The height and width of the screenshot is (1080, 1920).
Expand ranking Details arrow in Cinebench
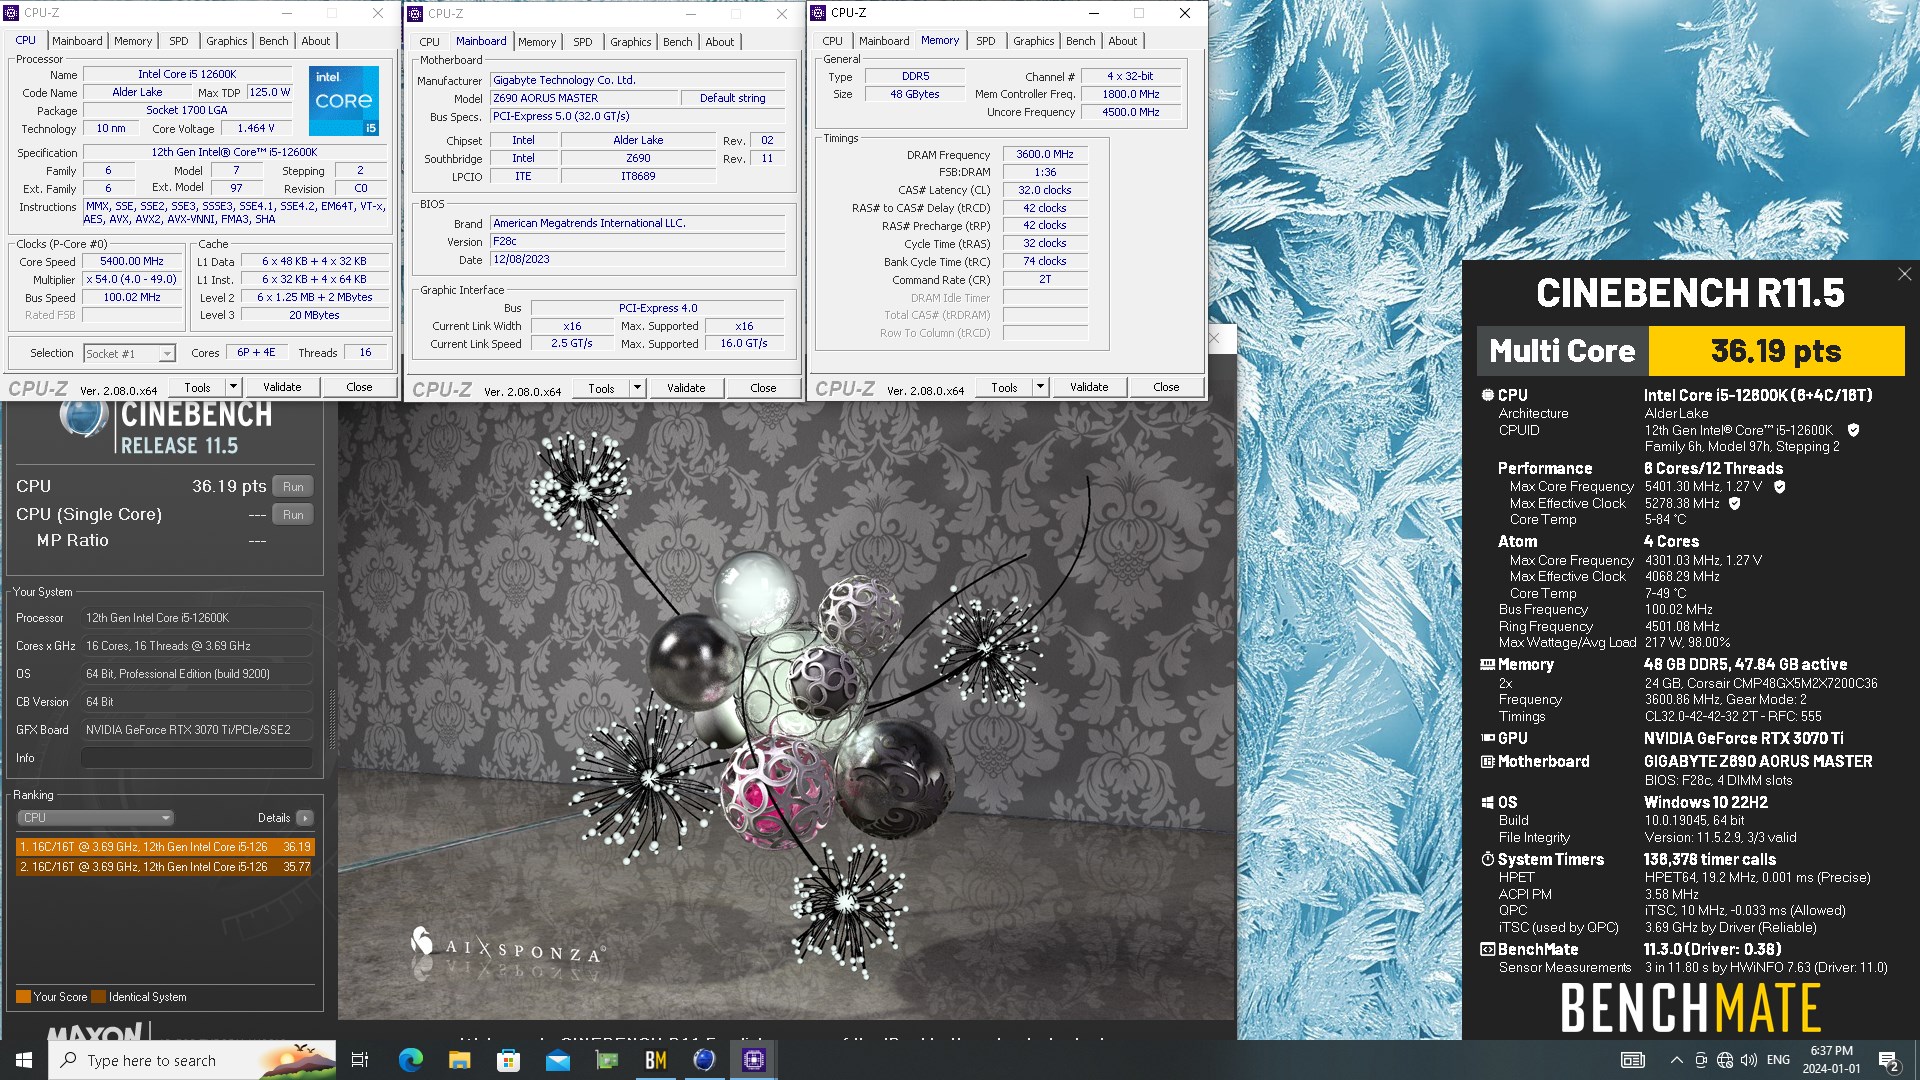tap(305, 818)
